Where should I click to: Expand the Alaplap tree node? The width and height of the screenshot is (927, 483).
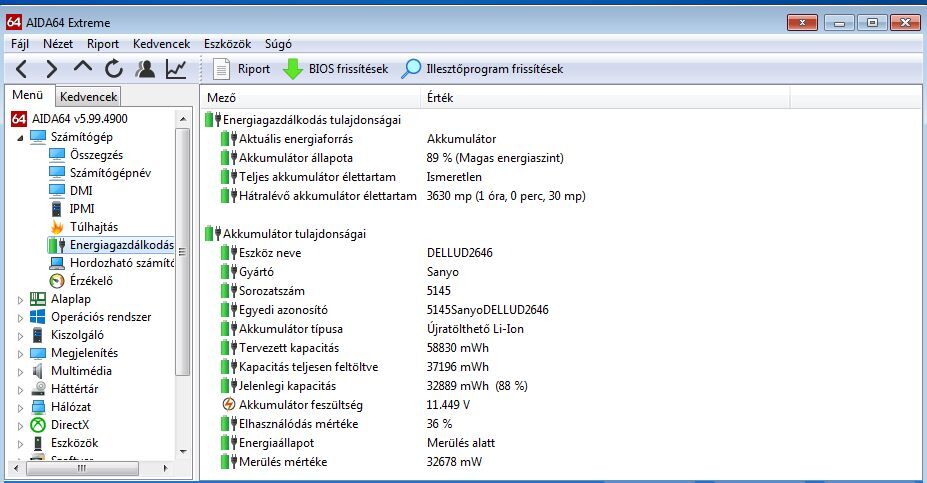pyautogui.click(x=20, y=300)
